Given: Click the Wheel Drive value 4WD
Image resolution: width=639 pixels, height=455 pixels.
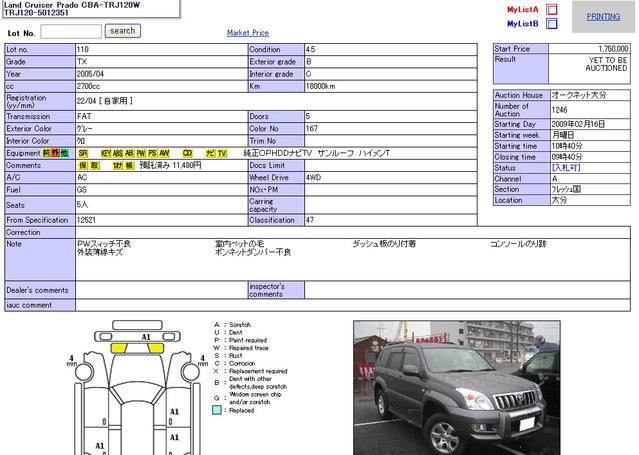Looking at the screenshot, I should [x=313, y=177].
